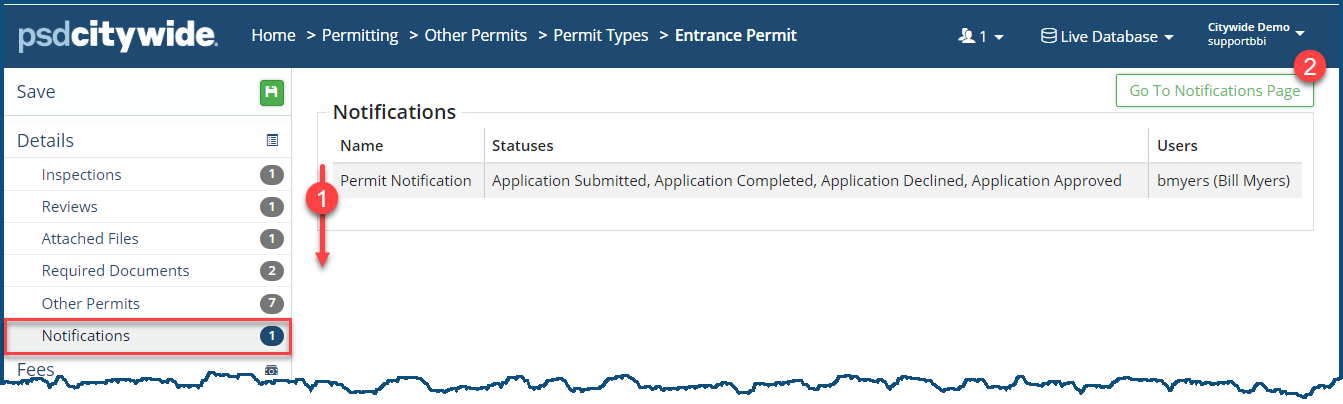
Task: Click Go To Notifications Page button
Action: tap(1214, 91)
